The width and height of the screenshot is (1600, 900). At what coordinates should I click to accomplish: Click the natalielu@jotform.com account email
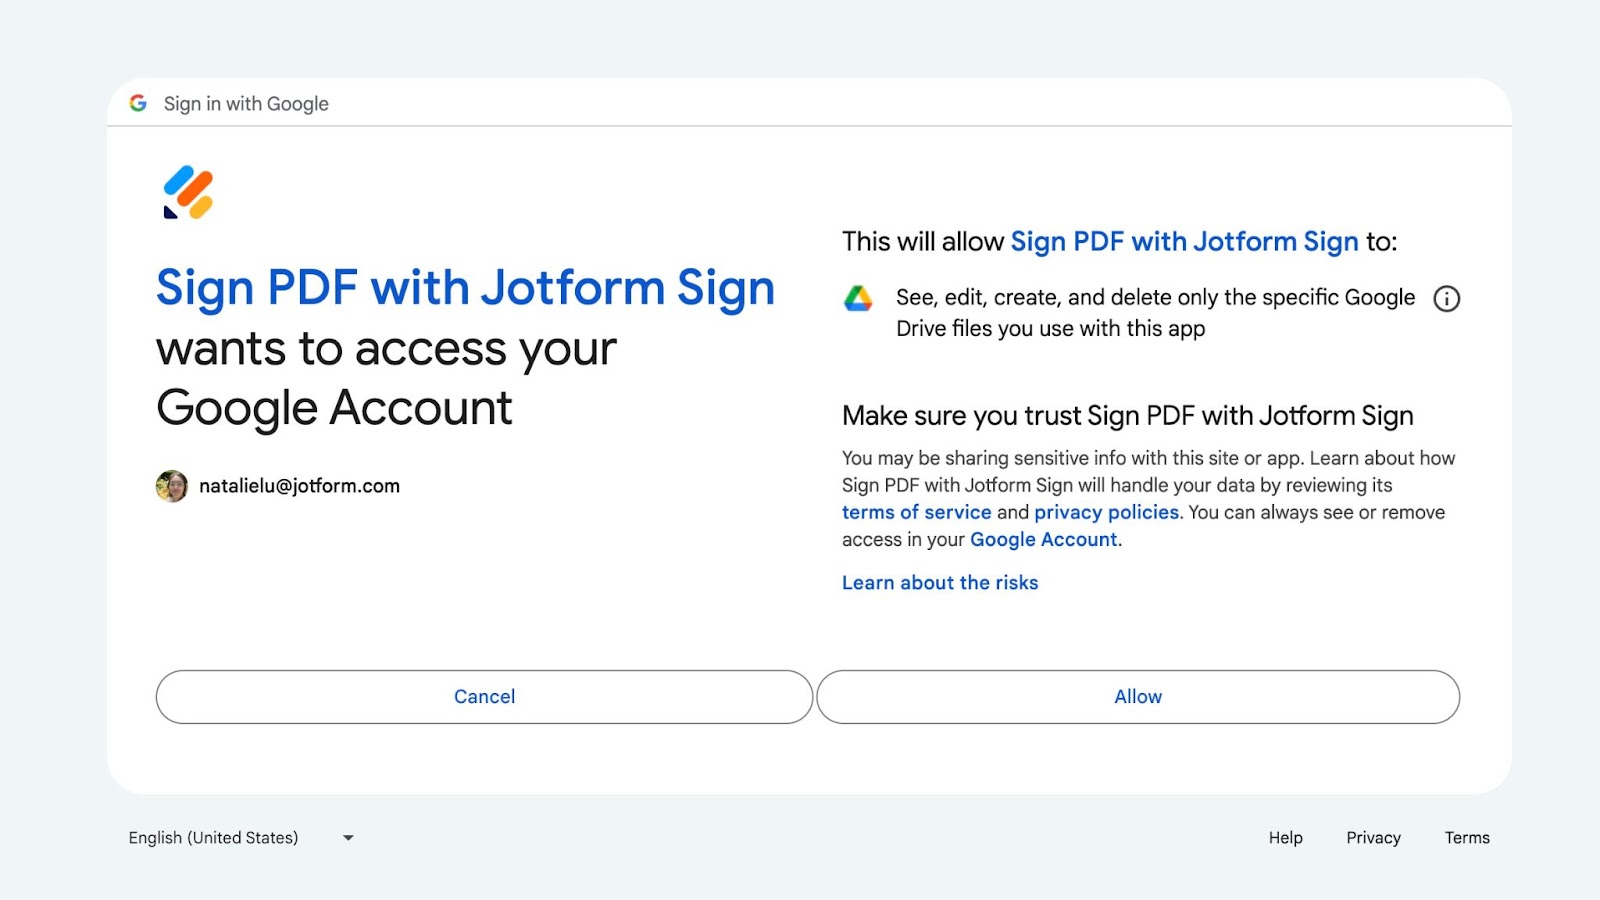pos(299,486)
